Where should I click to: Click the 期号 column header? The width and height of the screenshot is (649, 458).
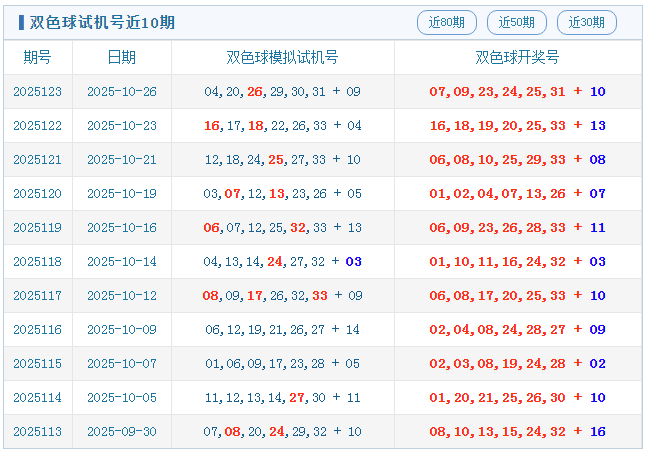(37, 57)
